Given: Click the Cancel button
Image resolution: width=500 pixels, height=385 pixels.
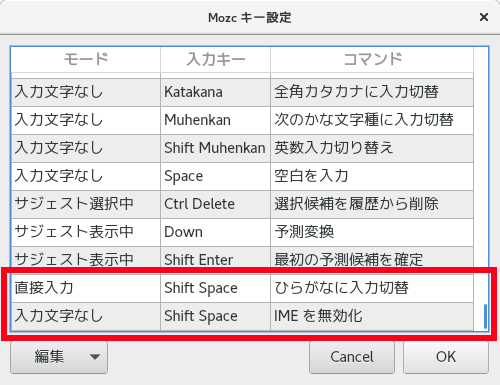Looking at the screenshot, I should pyautogui.click(x=352, y=357).
